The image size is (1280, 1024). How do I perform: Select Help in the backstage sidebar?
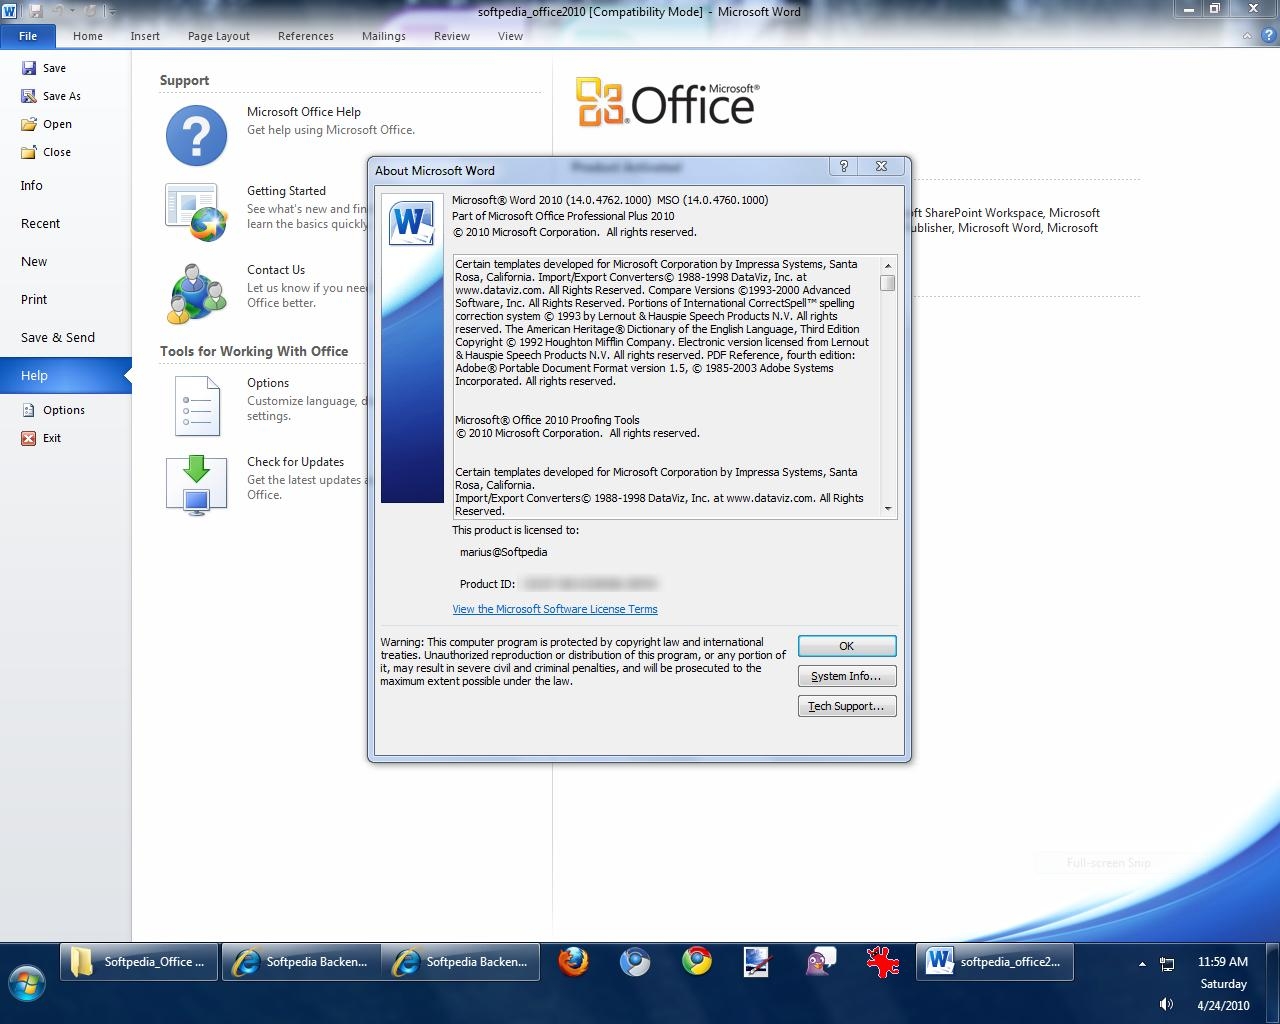click(66, 376)
